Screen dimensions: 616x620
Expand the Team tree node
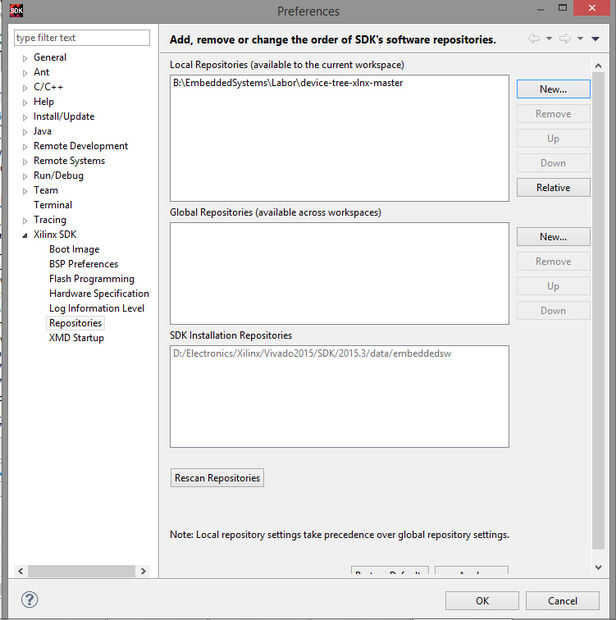(25, 191)
